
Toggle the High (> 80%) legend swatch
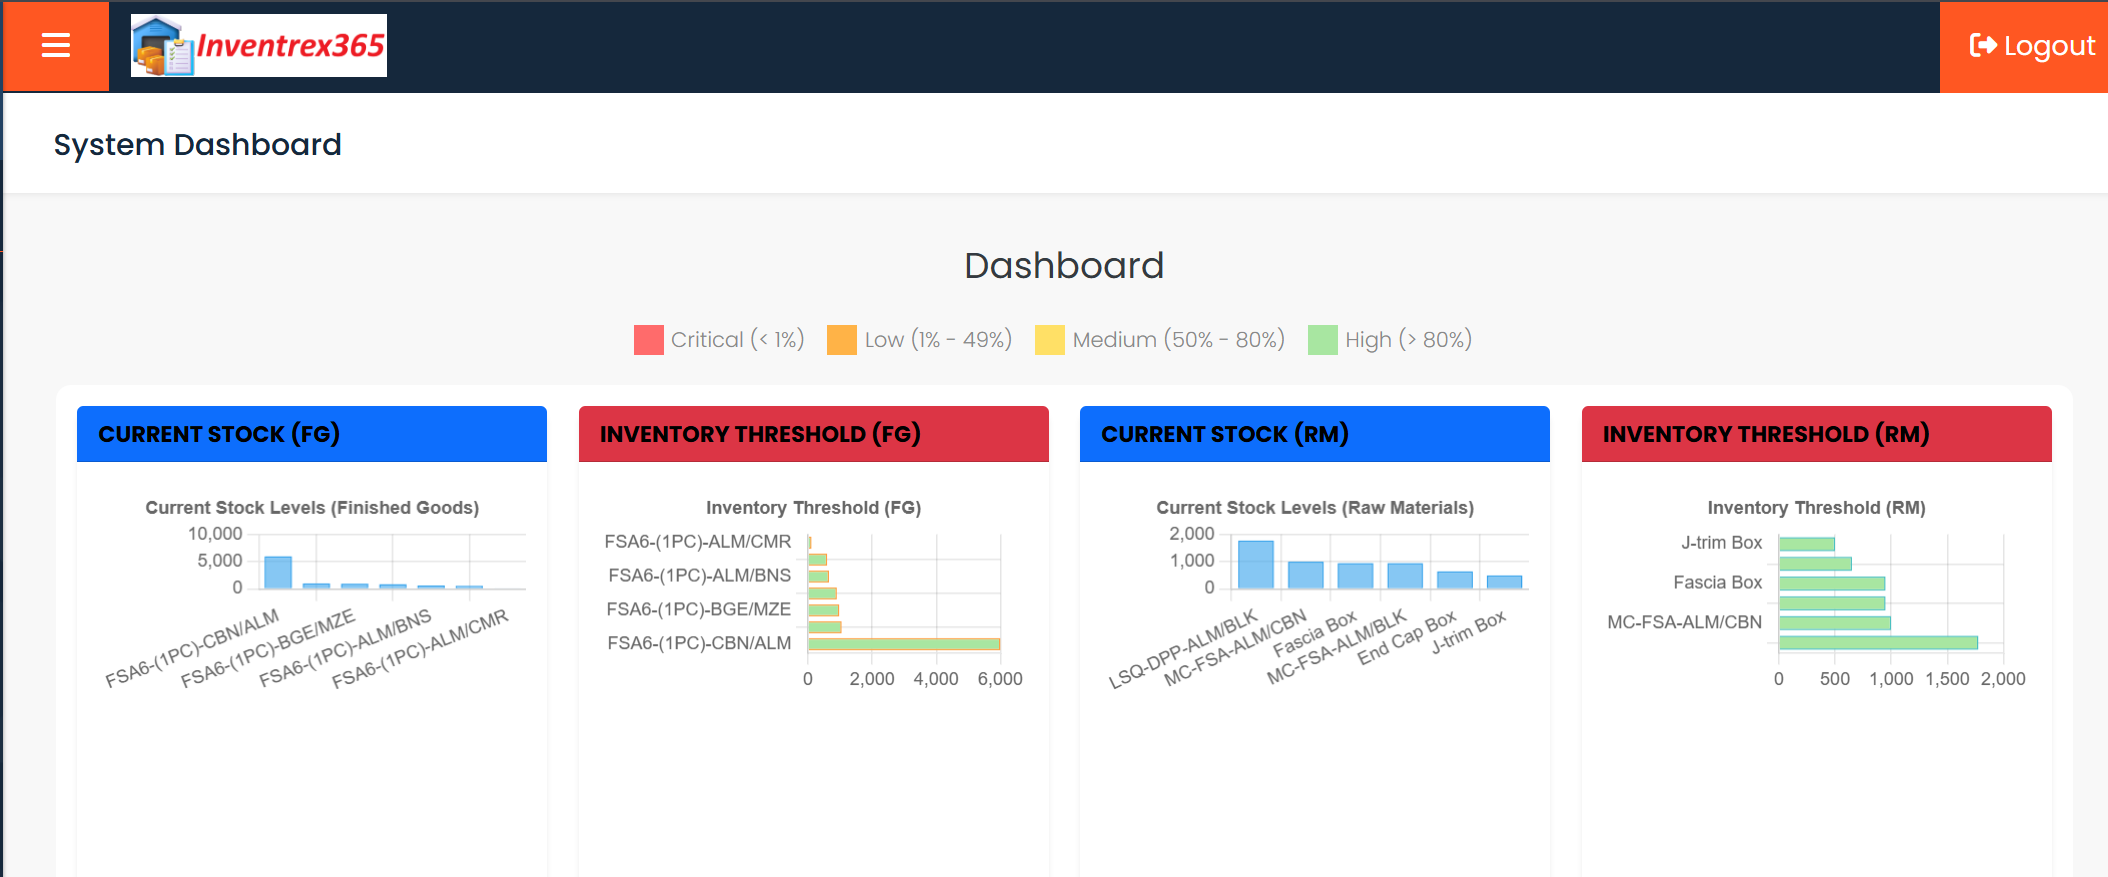click(1323, 340)
